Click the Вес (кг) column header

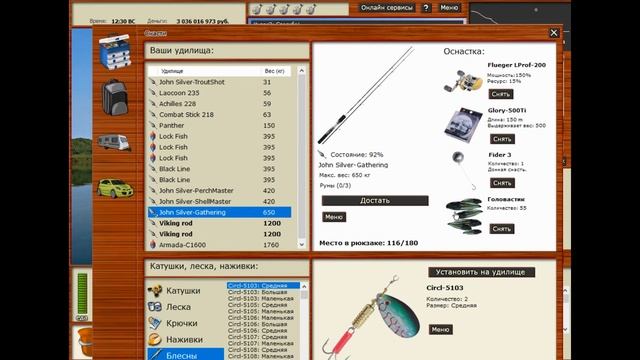click(276, 71)
